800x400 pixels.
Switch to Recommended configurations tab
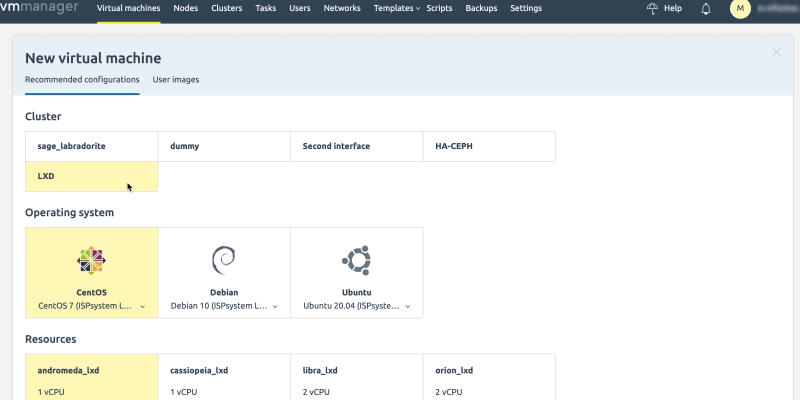(82, 80)
